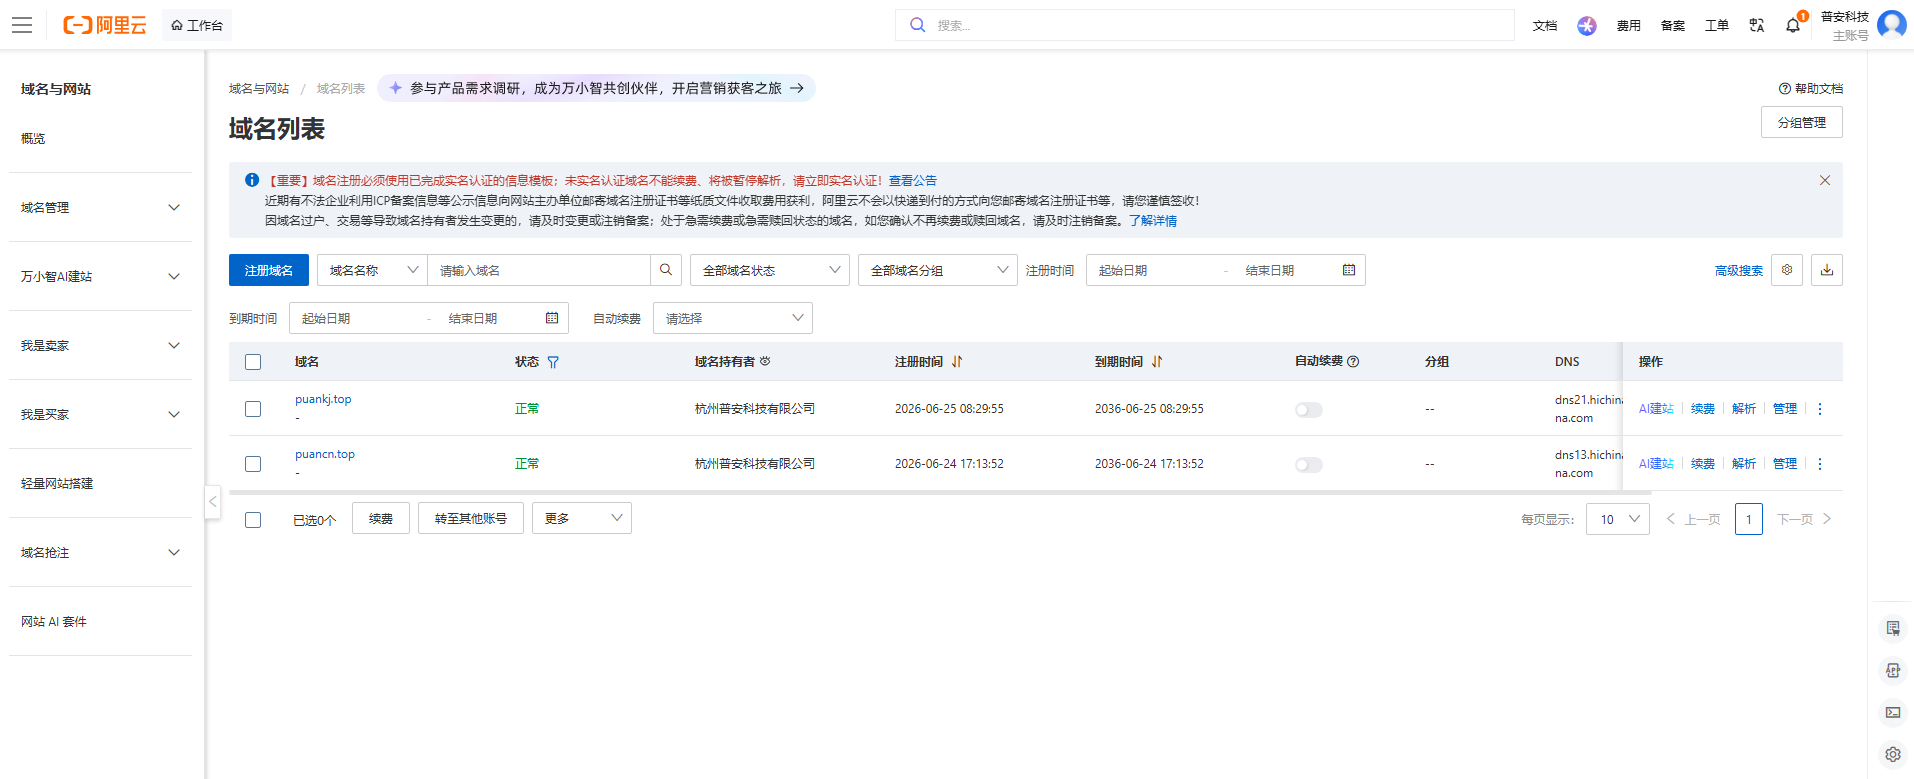Check the puancn.top row checkbox
The image size is (1914, 779).
pyautogui.click(x=253, y=464)
